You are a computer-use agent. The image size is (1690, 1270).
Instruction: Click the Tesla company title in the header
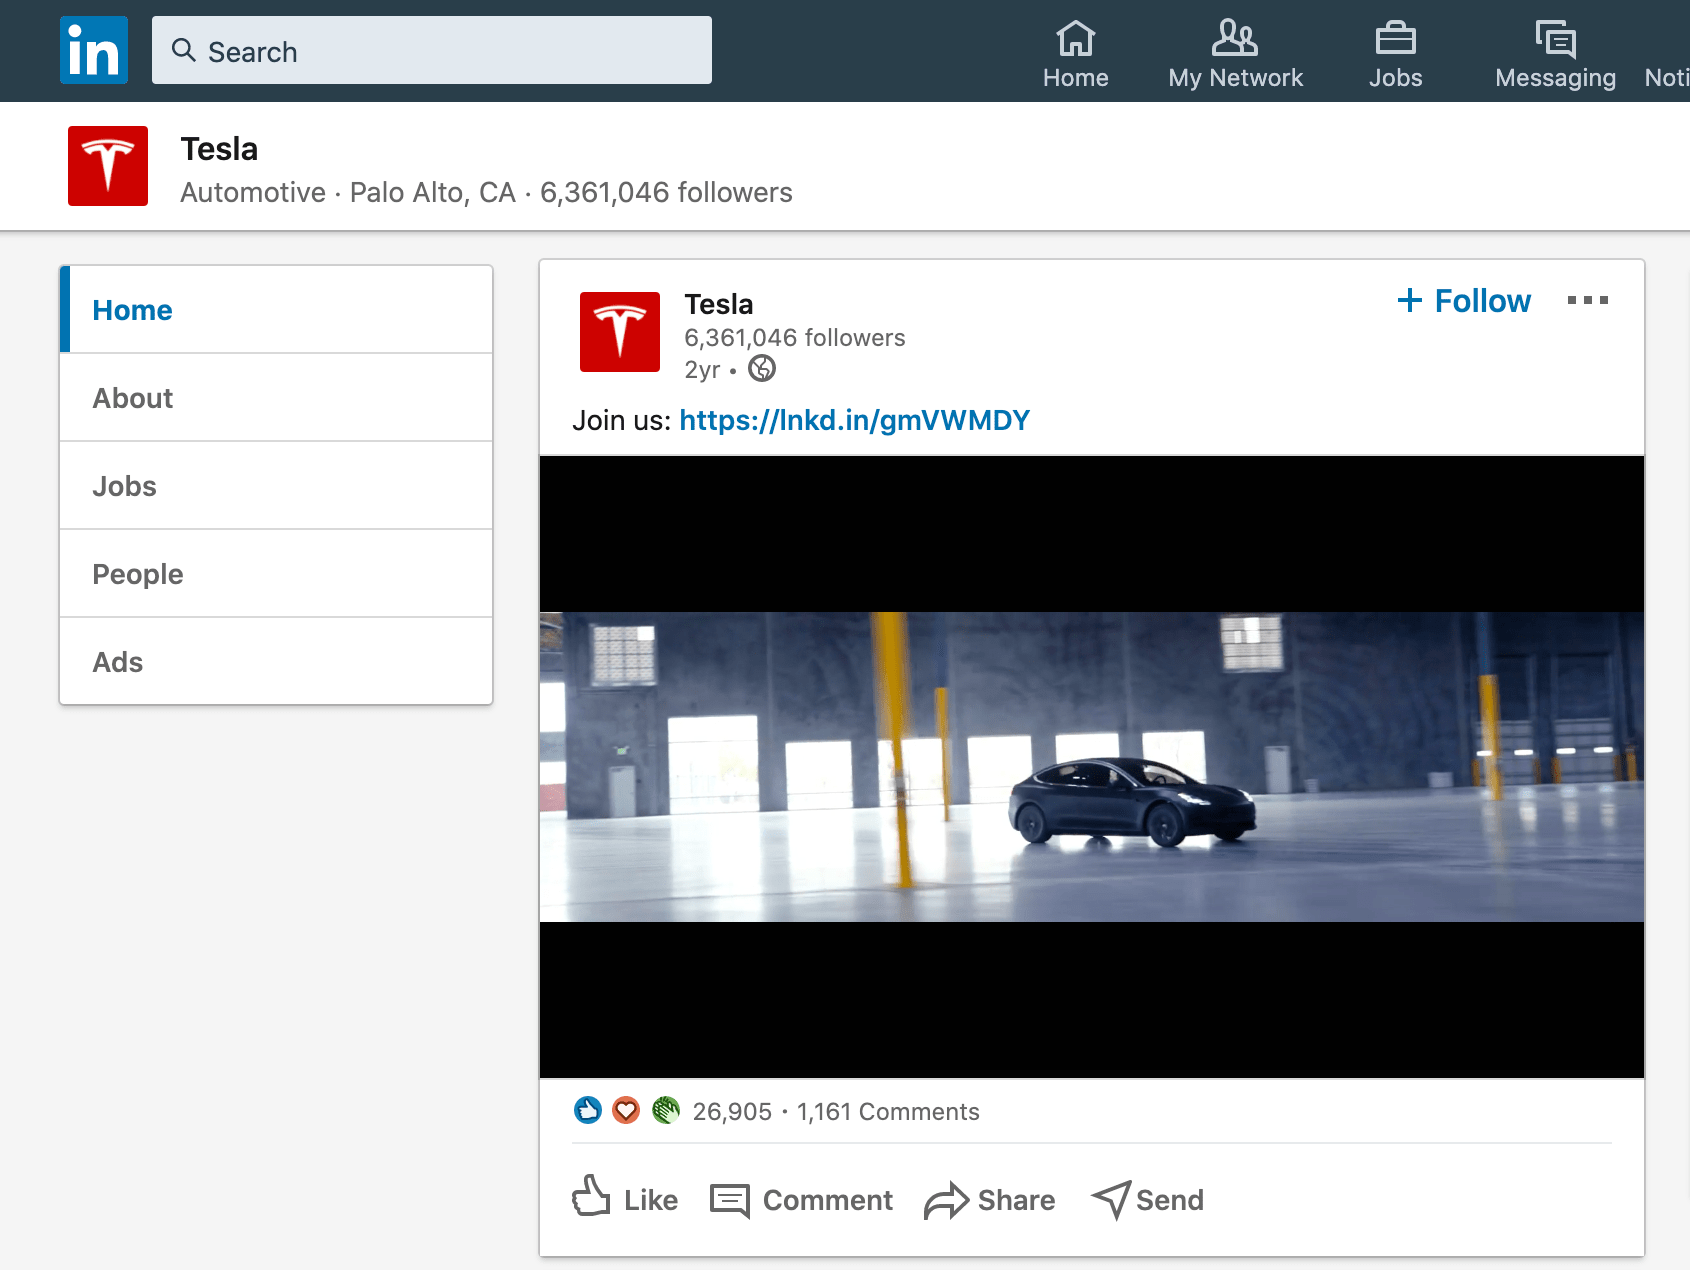click(219, 149)
